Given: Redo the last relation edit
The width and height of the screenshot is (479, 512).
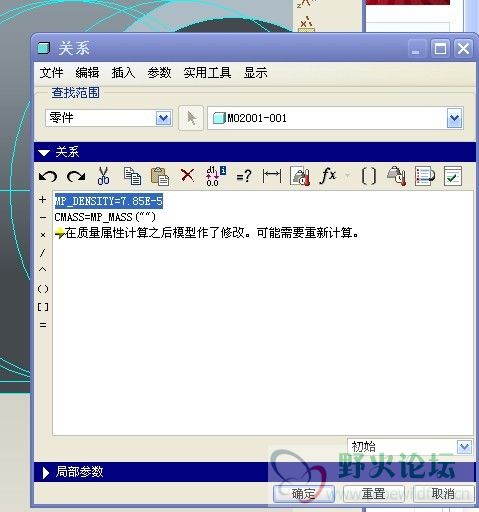Looking at the screenshot, I should pos(76,176).
